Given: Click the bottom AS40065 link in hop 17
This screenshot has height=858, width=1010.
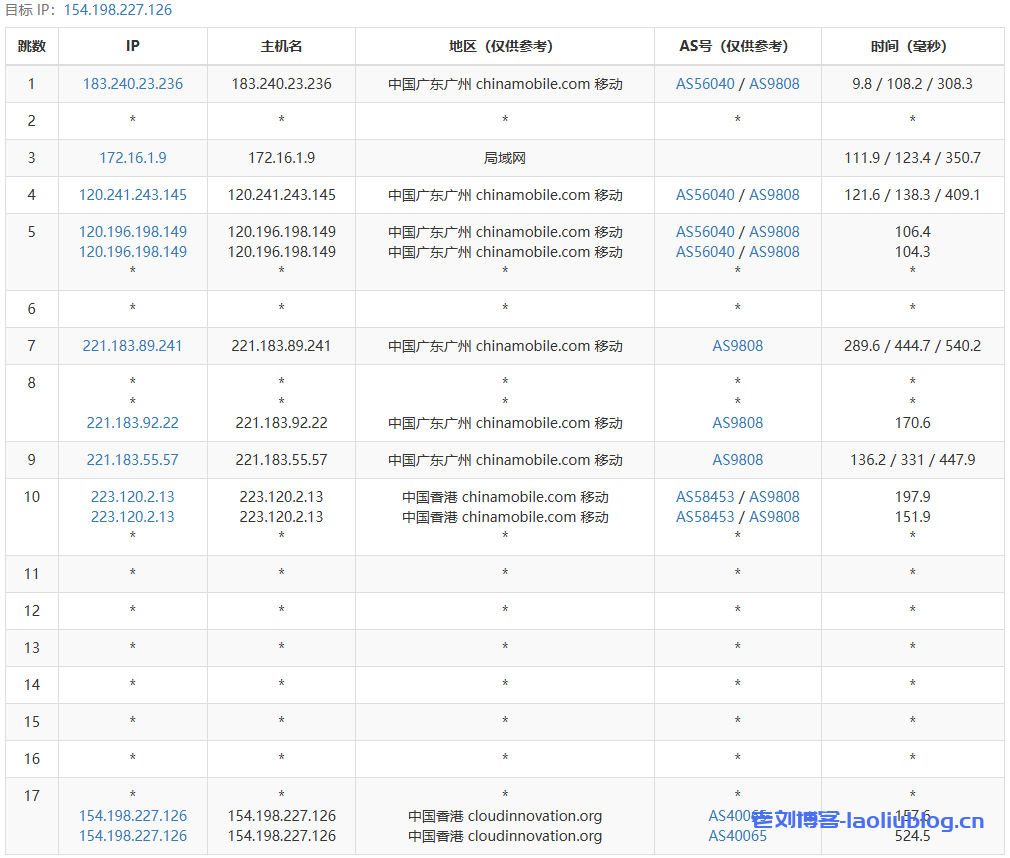Looking at the screenshot, I should tap(737, 836).
